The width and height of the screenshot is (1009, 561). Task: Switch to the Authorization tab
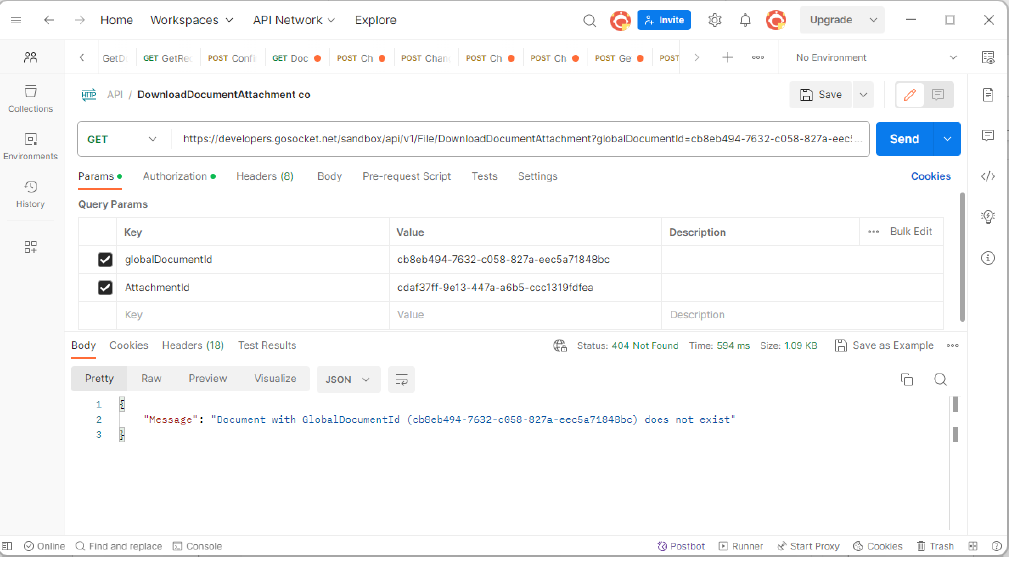tap(179, 176)
